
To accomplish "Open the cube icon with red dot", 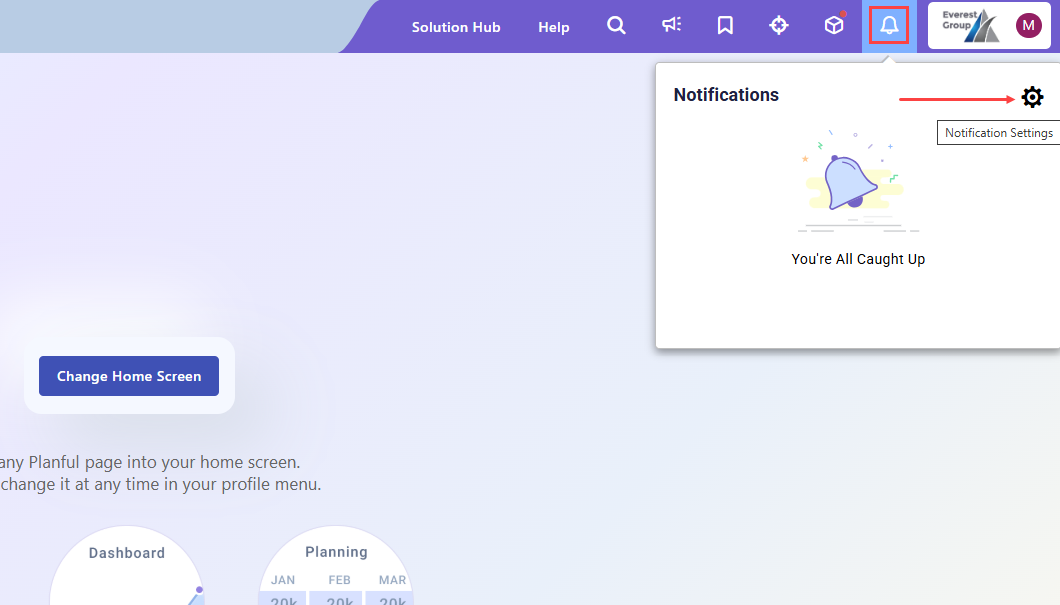I will pyautogui.click(x=834, y=25).
